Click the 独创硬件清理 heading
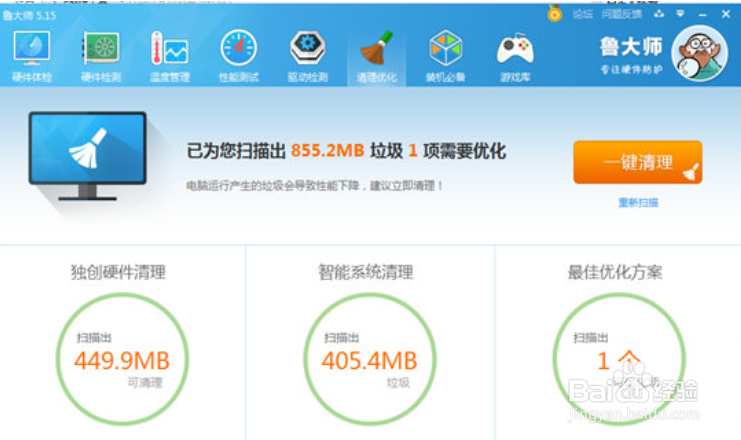The height and width of the screenshot is (440, 741). (x=118, y=272)
